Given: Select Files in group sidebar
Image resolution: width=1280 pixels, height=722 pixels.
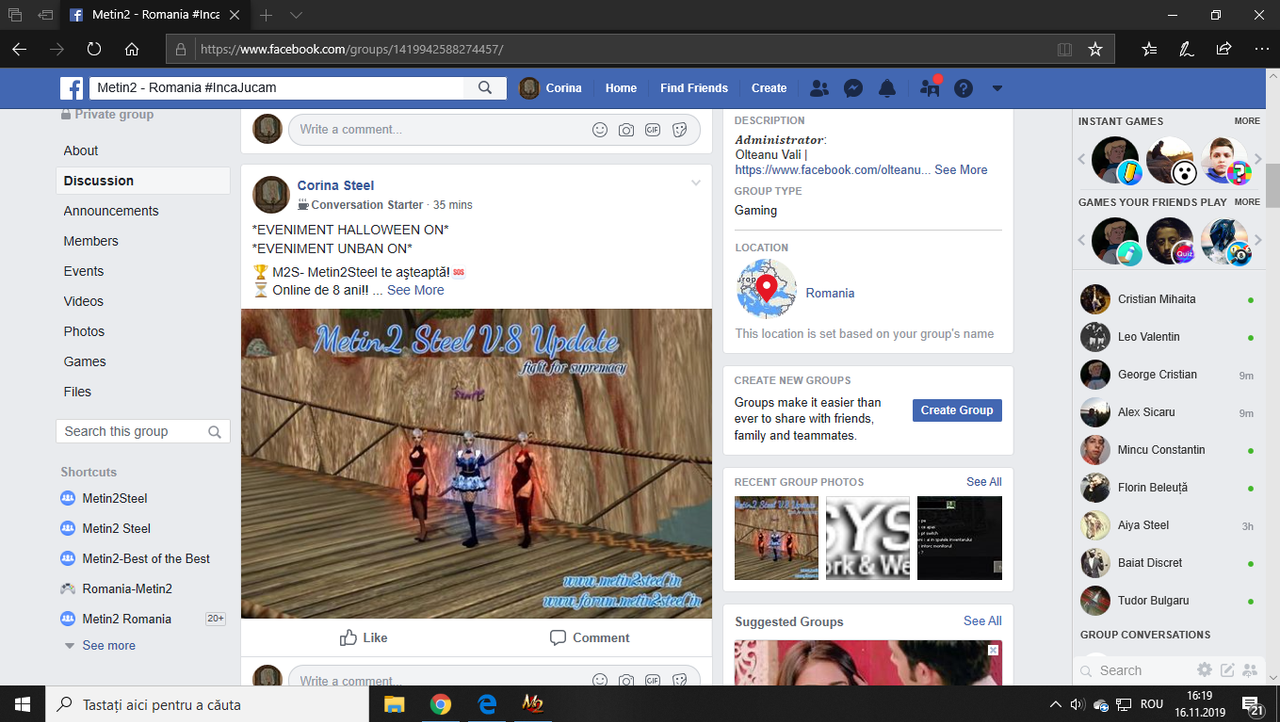Looking at the screenshot, I should (x=78, y=392).
